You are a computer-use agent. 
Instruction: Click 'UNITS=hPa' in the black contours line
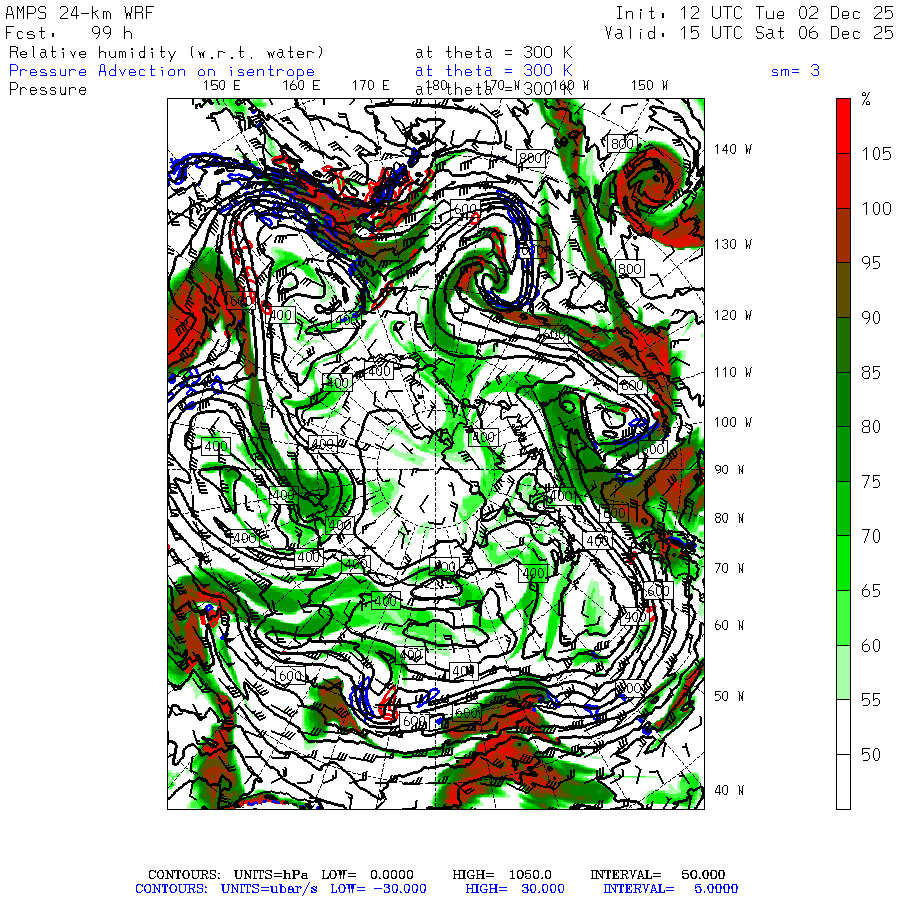click(x=270, y=875)
